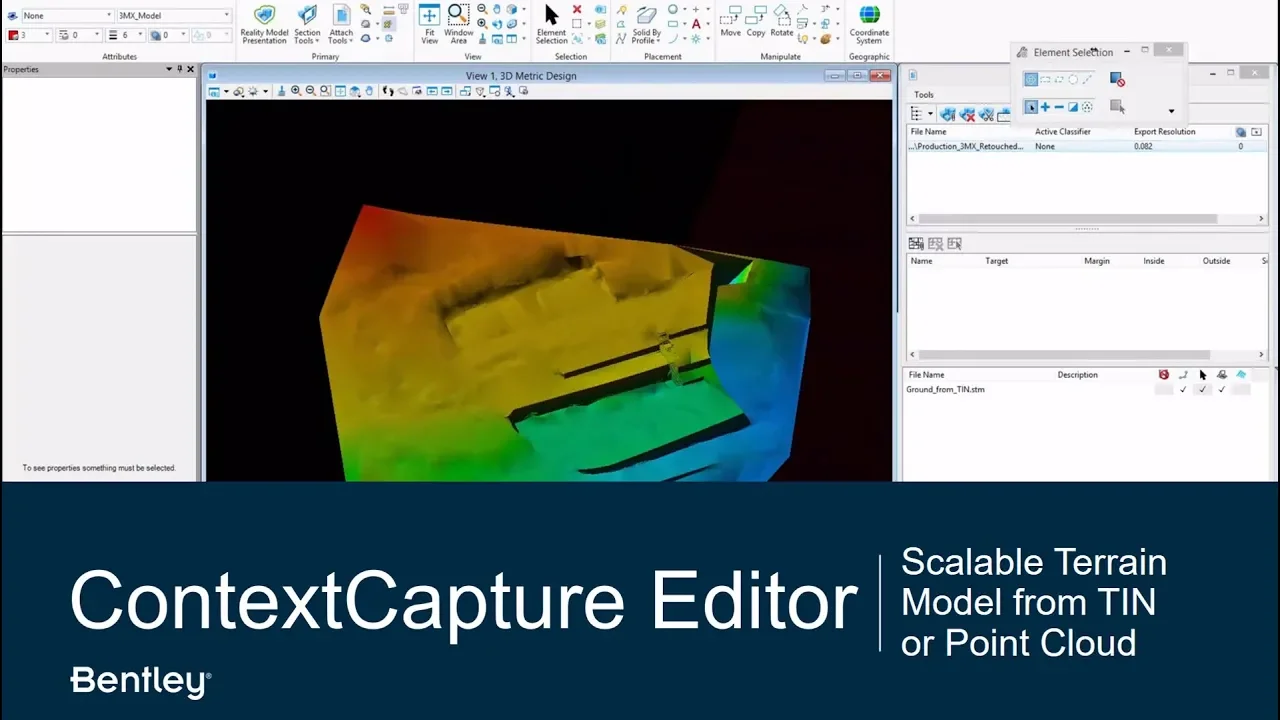1280x720 pixels.
Task: Select the Circle selection mode icon
Action: click(x=1073, y=79)
